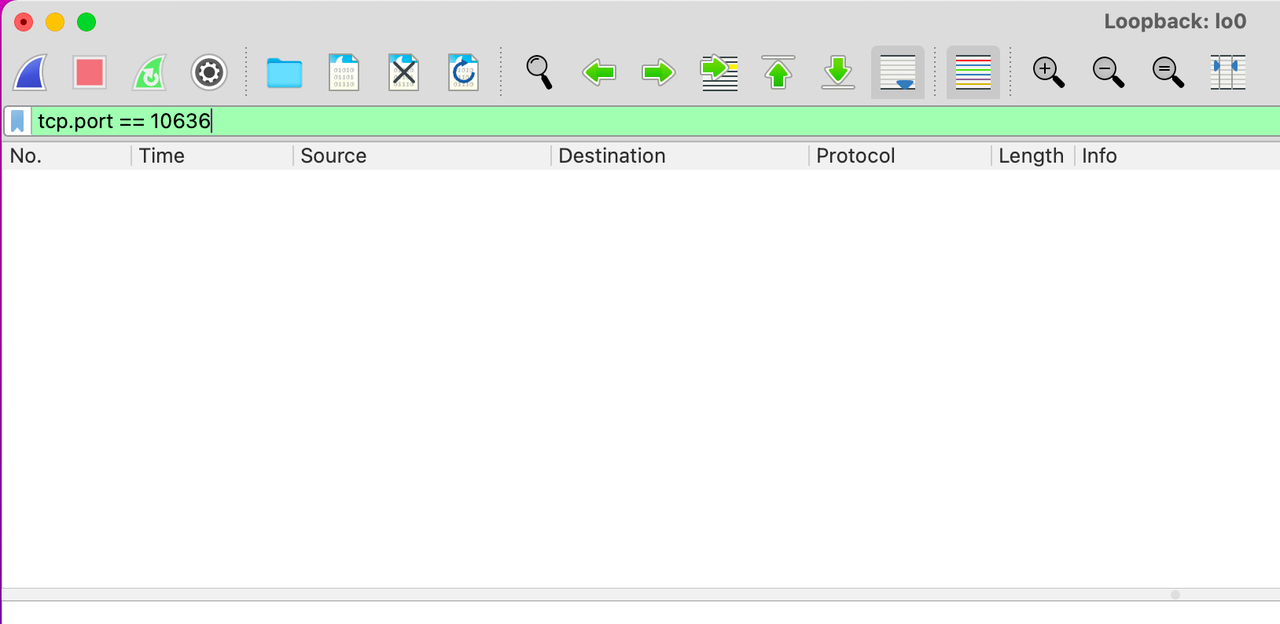Toggle packet list colorization
The image size is (1280, 624).
tap(973, 72)
